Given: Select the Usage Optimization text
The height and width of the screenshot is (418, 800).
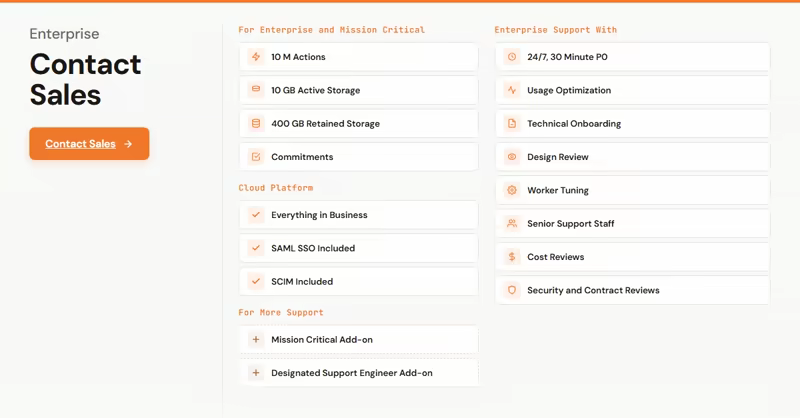Looking at the screenshot, I should click(569, 90).
